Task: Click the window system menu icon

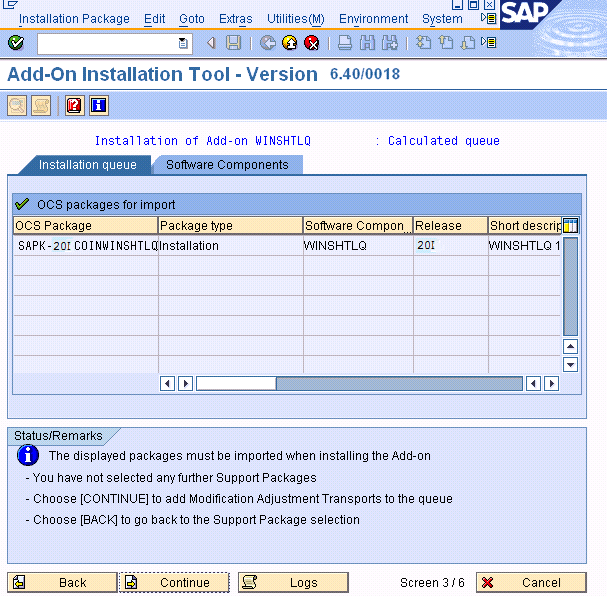Action: pos(10,4)
